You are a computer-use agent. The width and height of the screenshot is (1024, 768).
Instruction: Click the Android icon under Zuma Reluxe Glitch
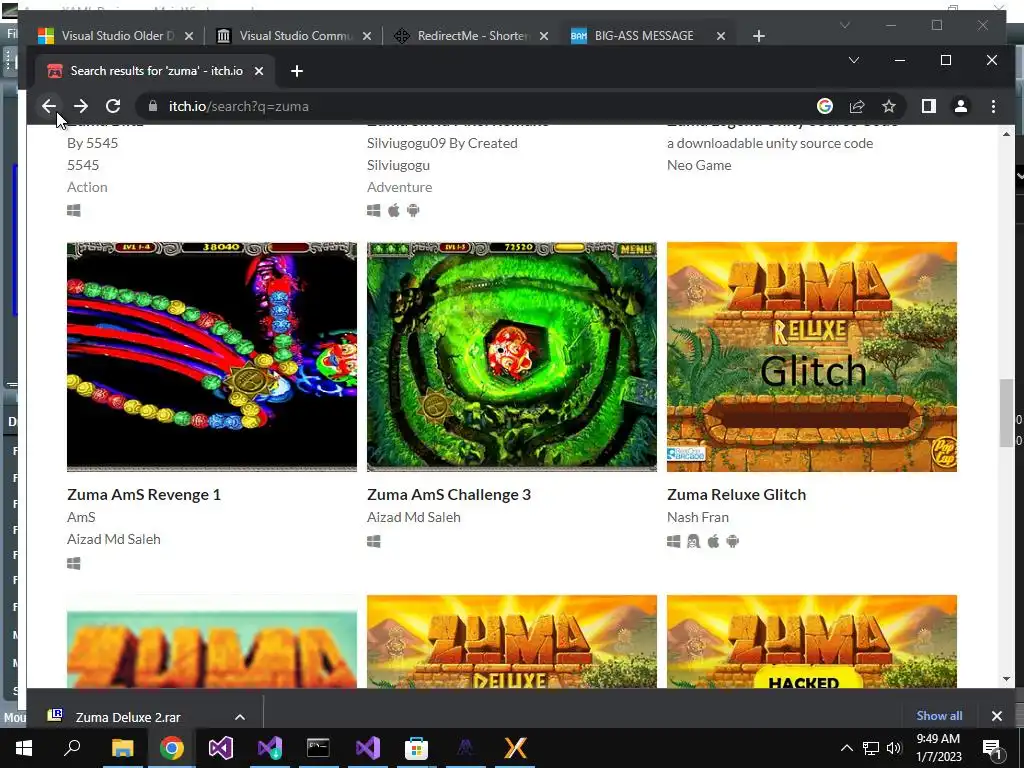tap(733, 541)
